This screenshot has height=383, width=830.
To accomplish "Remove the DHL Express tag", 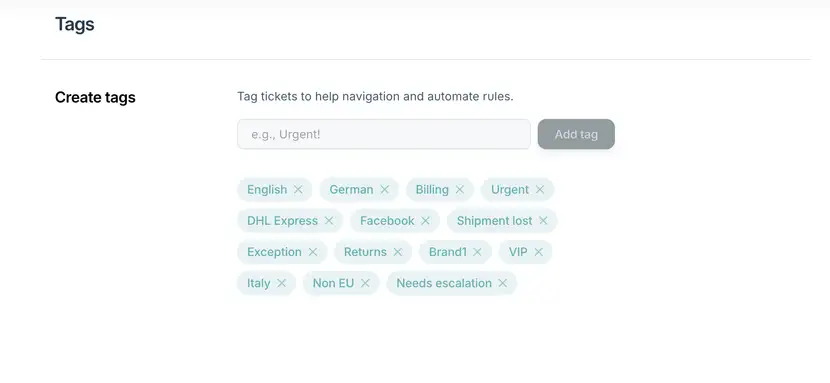I will 329,221.
